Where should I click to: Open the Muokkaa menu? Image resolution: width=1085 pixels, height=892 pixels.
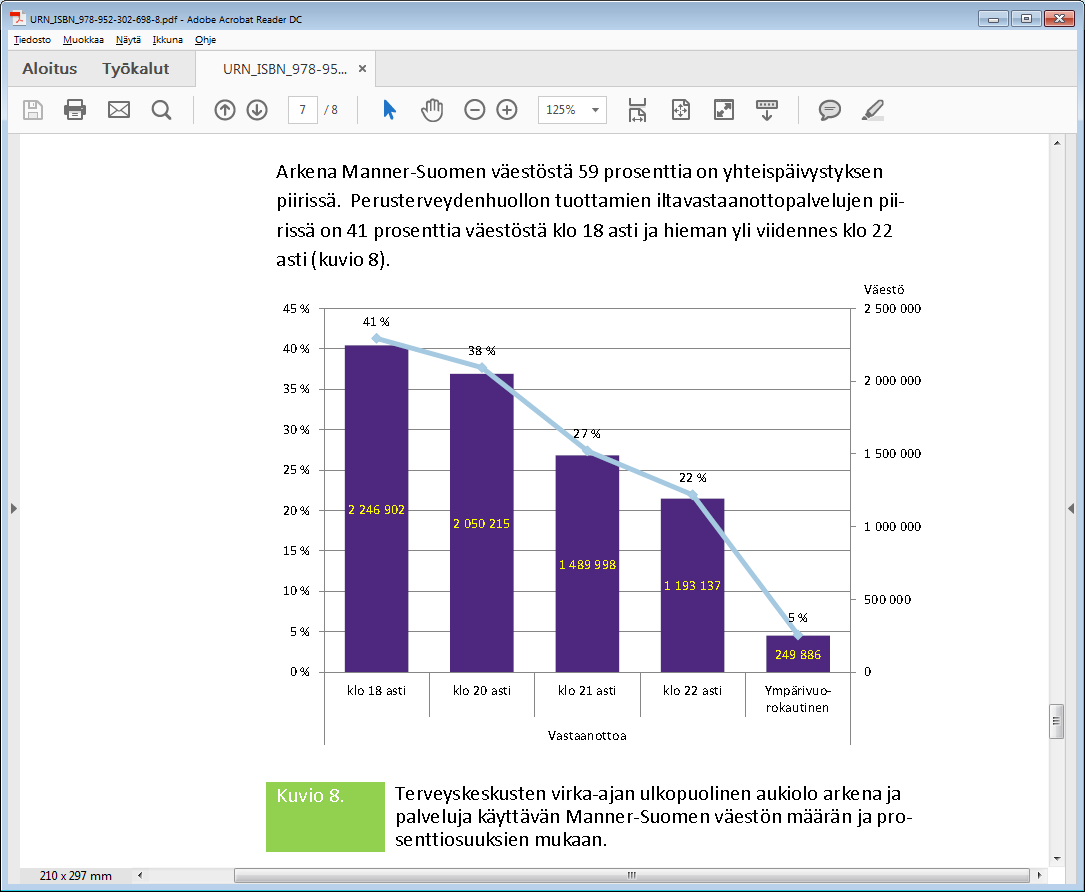(x=83, y=40)
